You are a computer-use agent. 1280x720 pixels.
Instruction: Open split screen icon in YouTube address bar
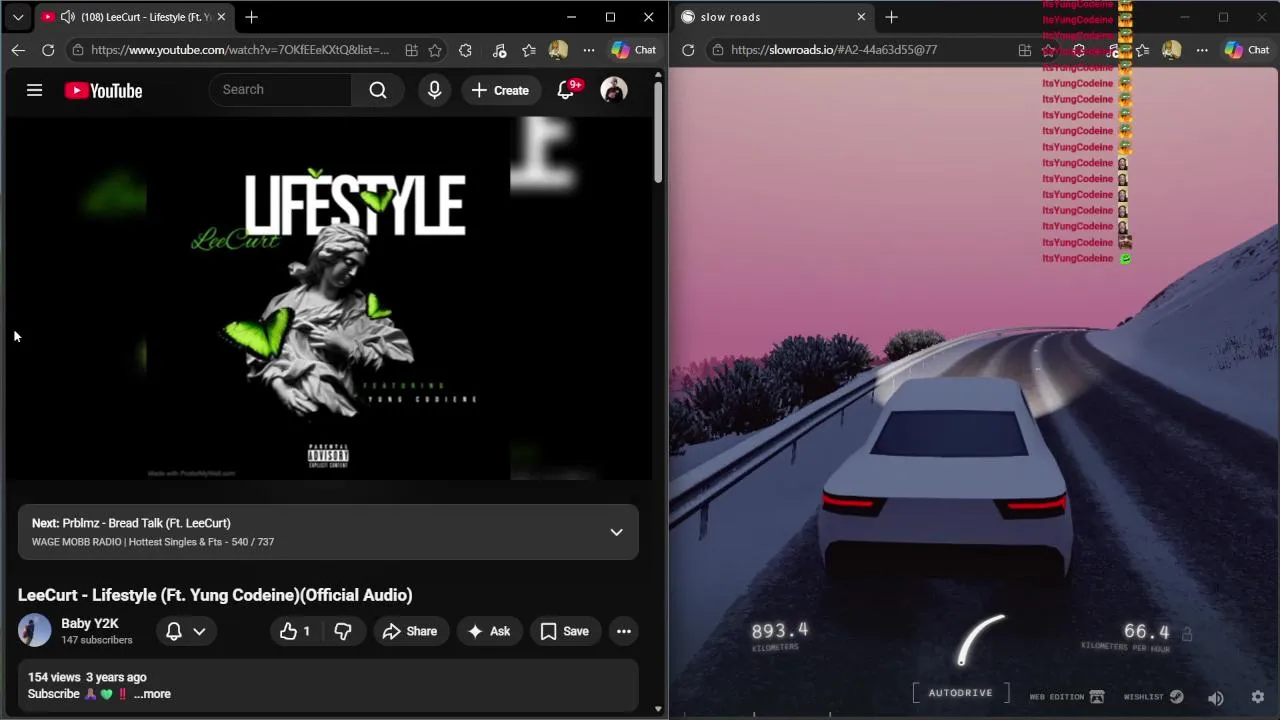(411, 50)
